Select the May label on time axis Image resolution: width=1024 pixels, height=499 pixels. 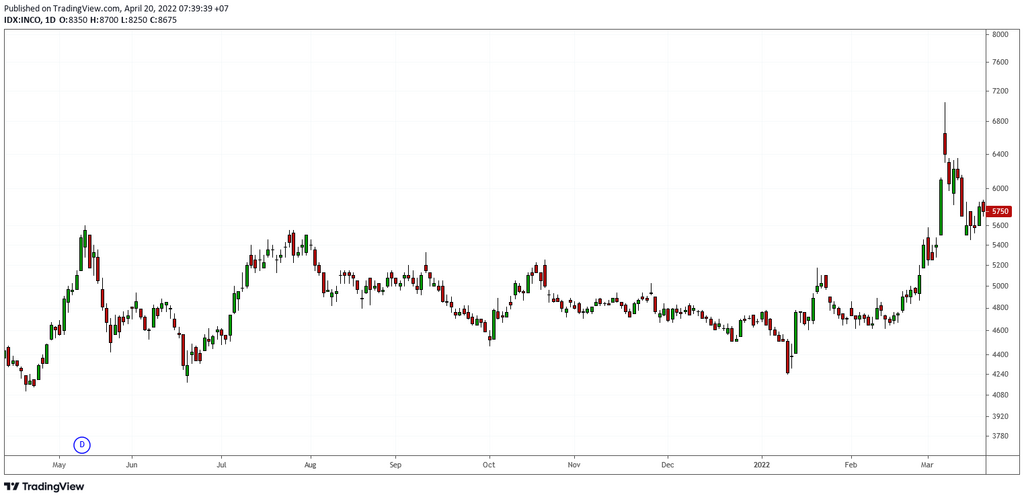coord(58,465)
